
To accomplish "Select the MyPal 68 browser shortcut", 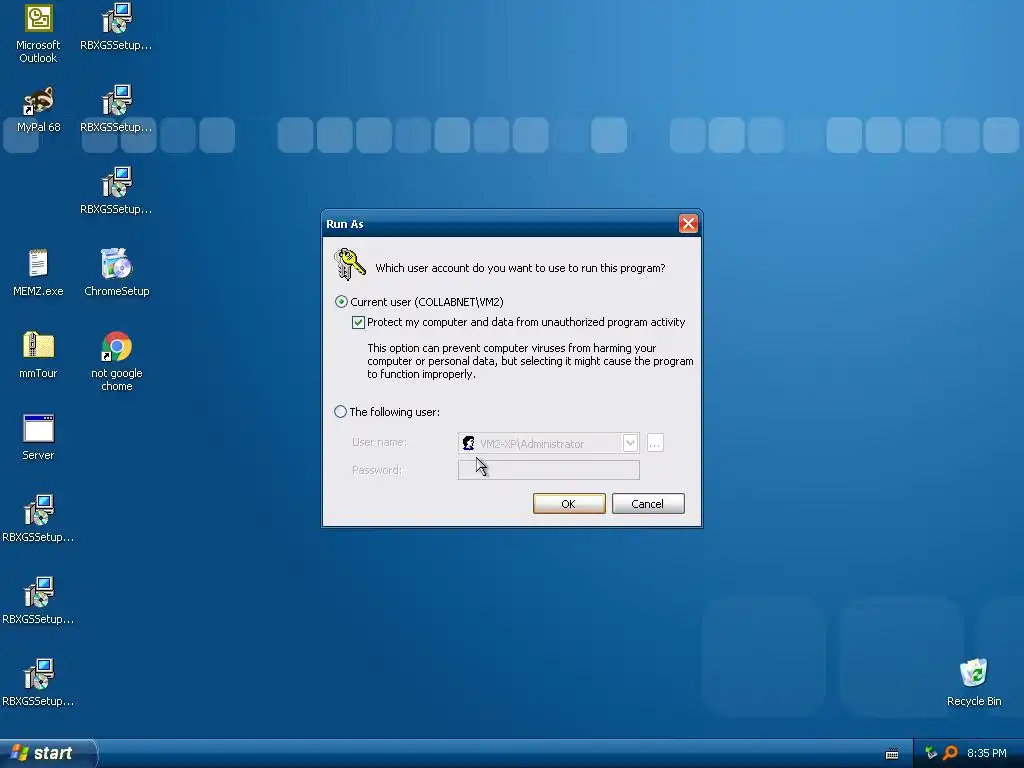I will (38, 110).
